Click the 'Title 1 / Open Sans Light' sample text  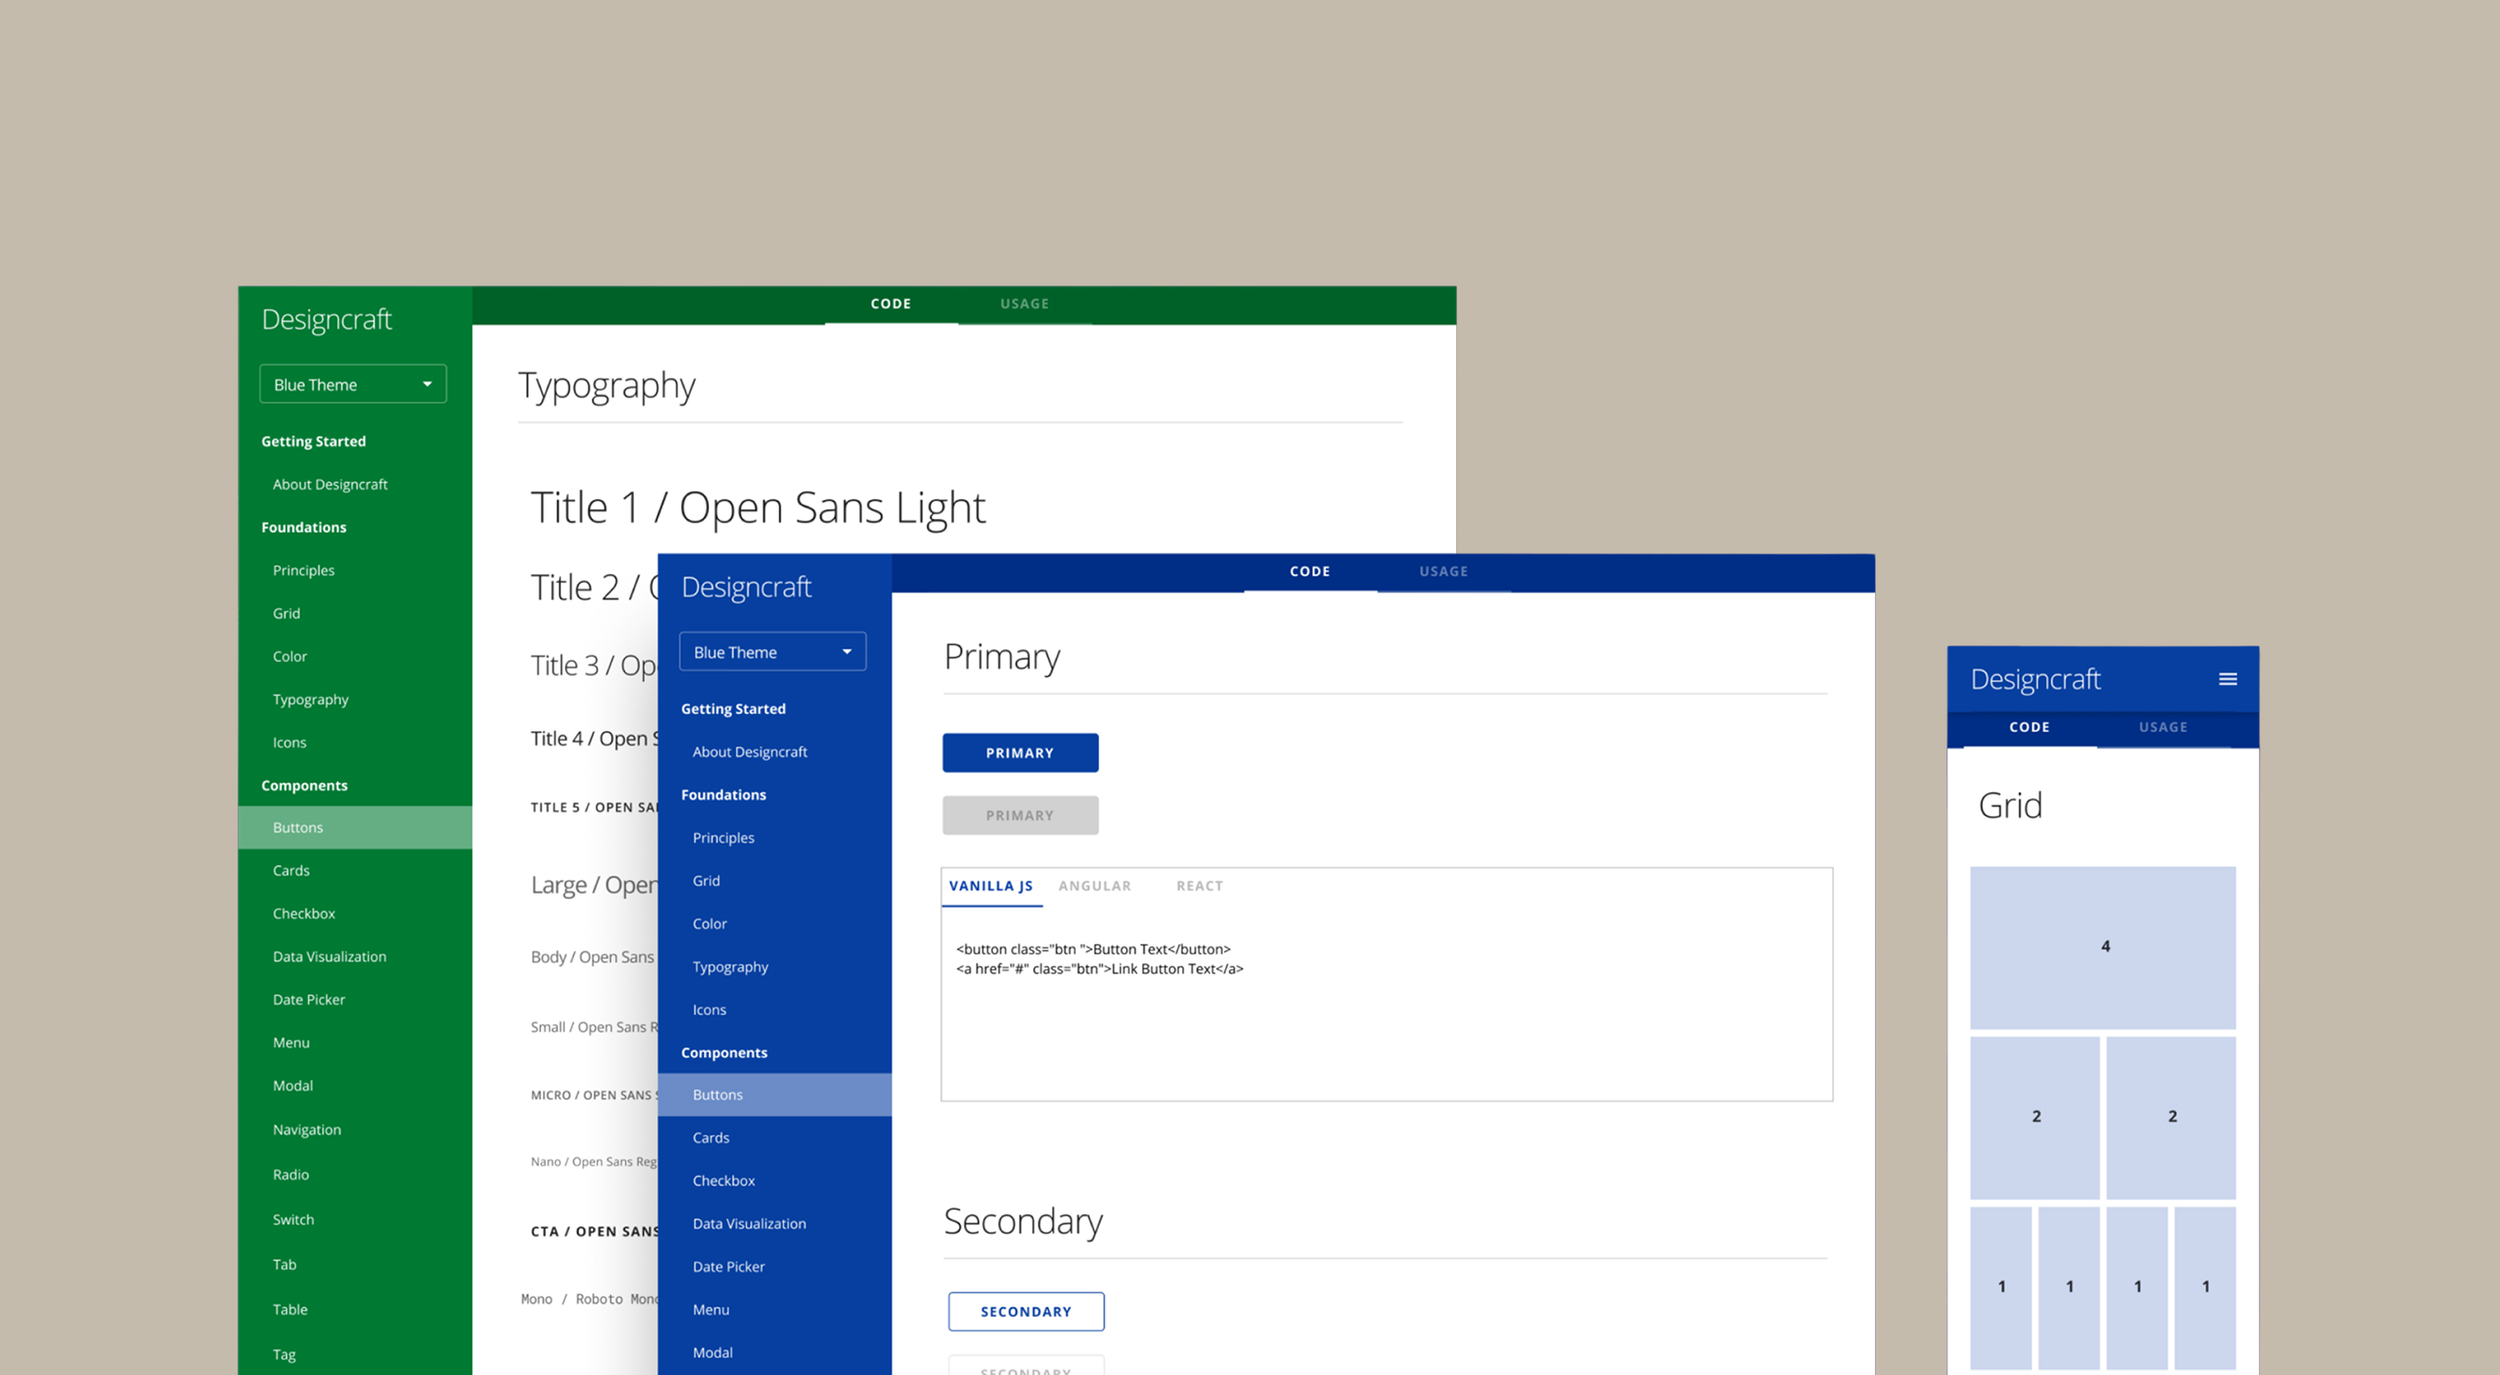coord(758,508)
